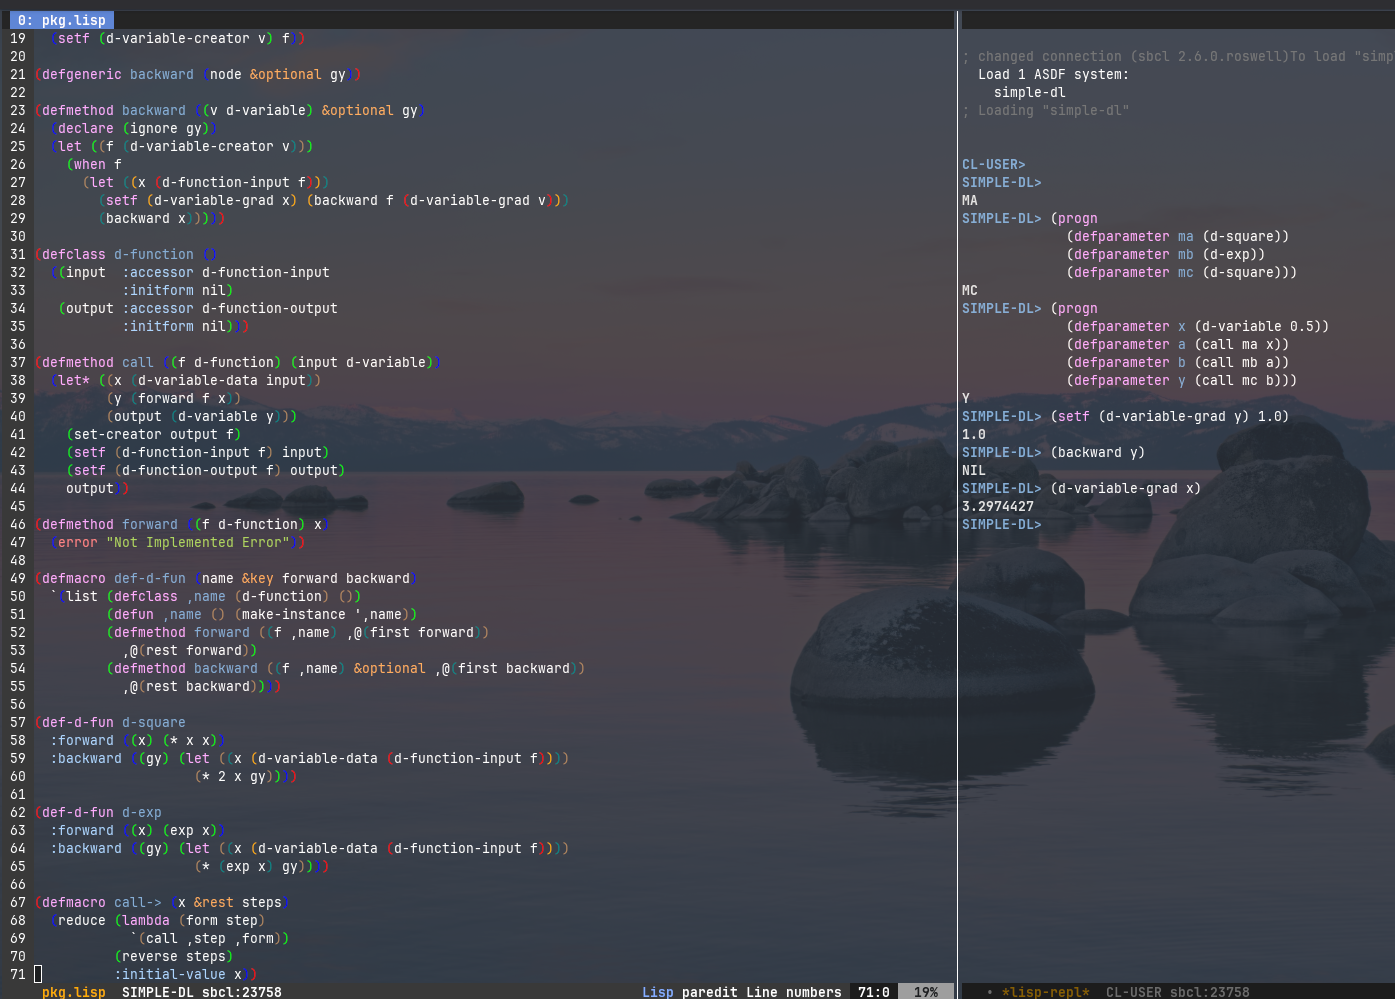Click the vertical divider between editor and REPL
The height and width of the screenshot is (999, 1395).
coord(957,500)
